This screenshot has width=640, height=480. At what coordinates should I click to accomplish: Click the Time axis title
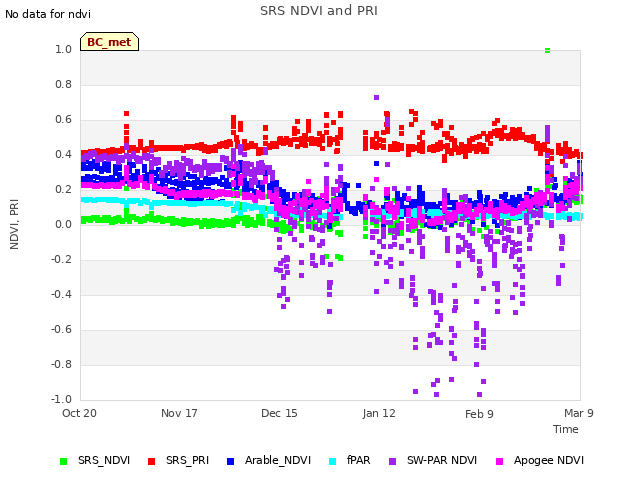coord(566,429)
